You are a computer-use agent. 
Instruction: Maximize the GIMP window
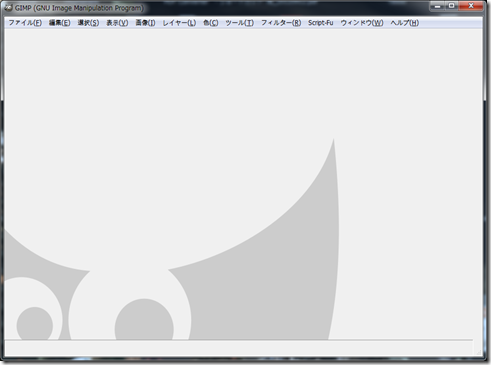452,6
